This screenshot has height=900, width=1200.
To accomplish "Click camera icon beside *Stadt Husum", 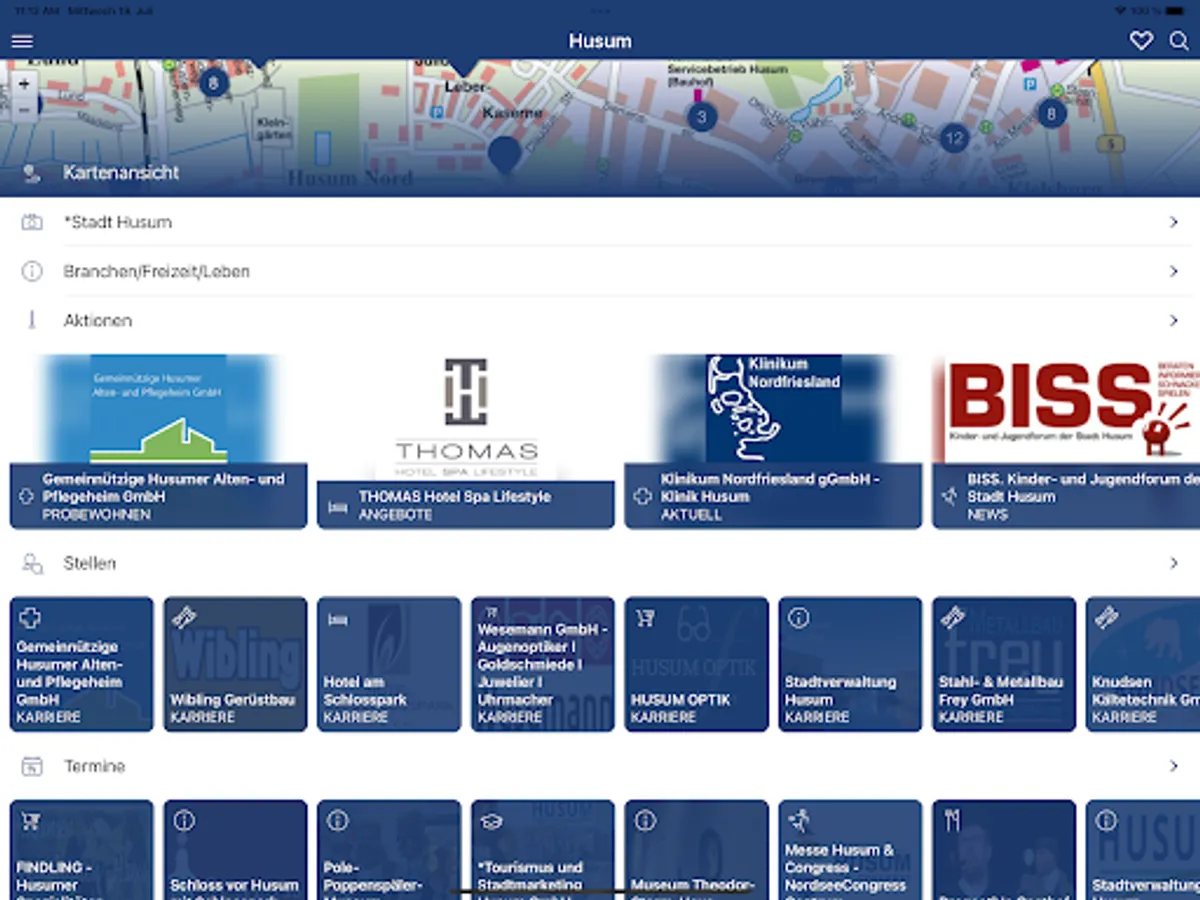I will click(x=32, y=222).
